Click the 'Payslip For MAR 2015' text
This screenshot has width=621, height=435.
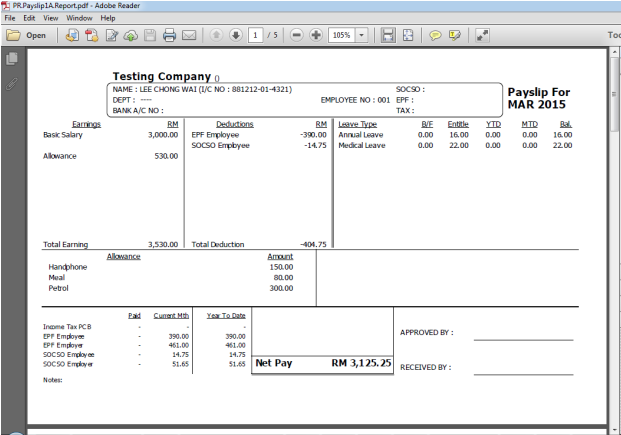pos(539,98)
